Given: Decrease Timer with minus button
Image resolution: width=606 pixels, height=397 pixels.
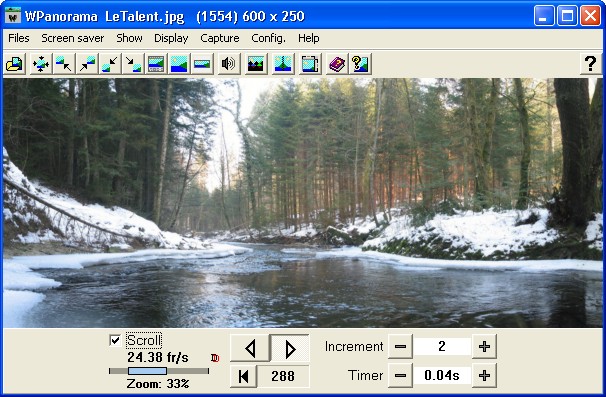Looking at the screenshot, I should 400,375.
